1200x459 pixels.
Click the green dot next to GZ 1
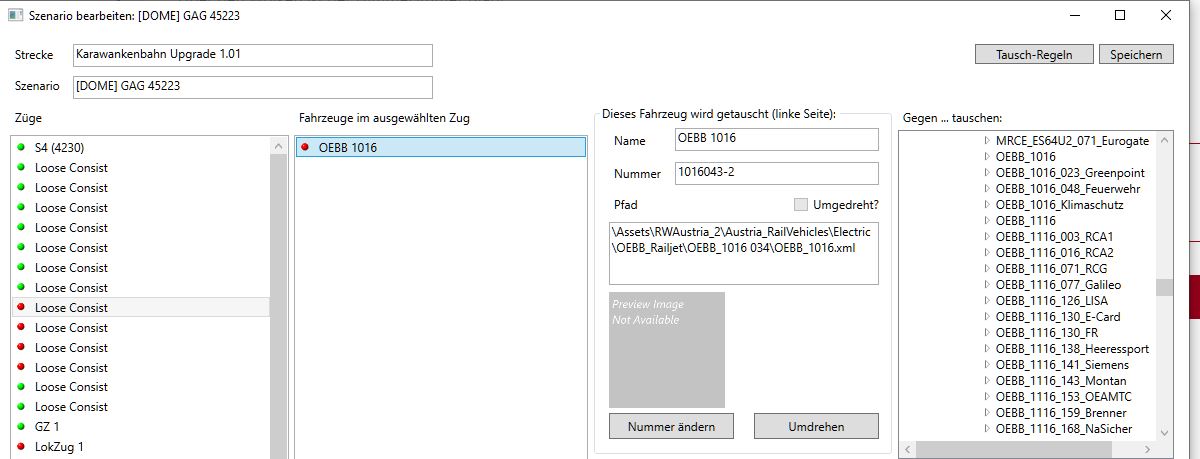coord(20,427)
